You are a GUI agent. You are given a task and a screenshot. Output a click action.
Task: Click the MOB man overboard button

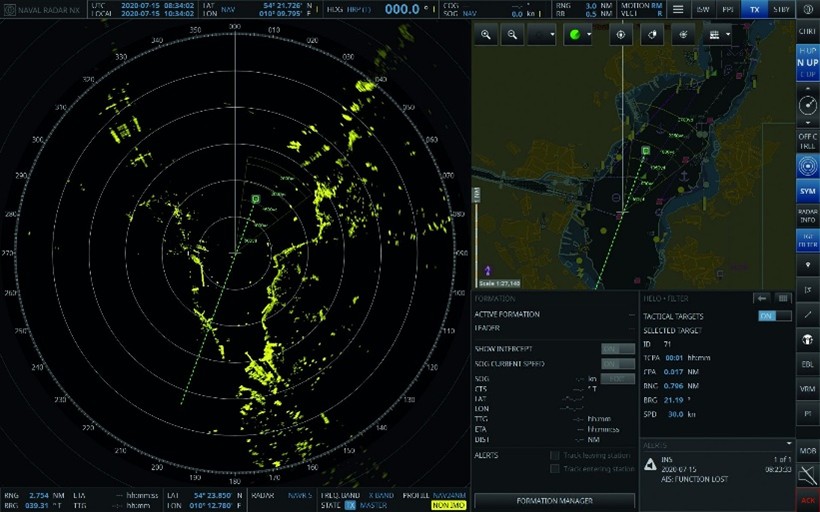coord(807,451)
